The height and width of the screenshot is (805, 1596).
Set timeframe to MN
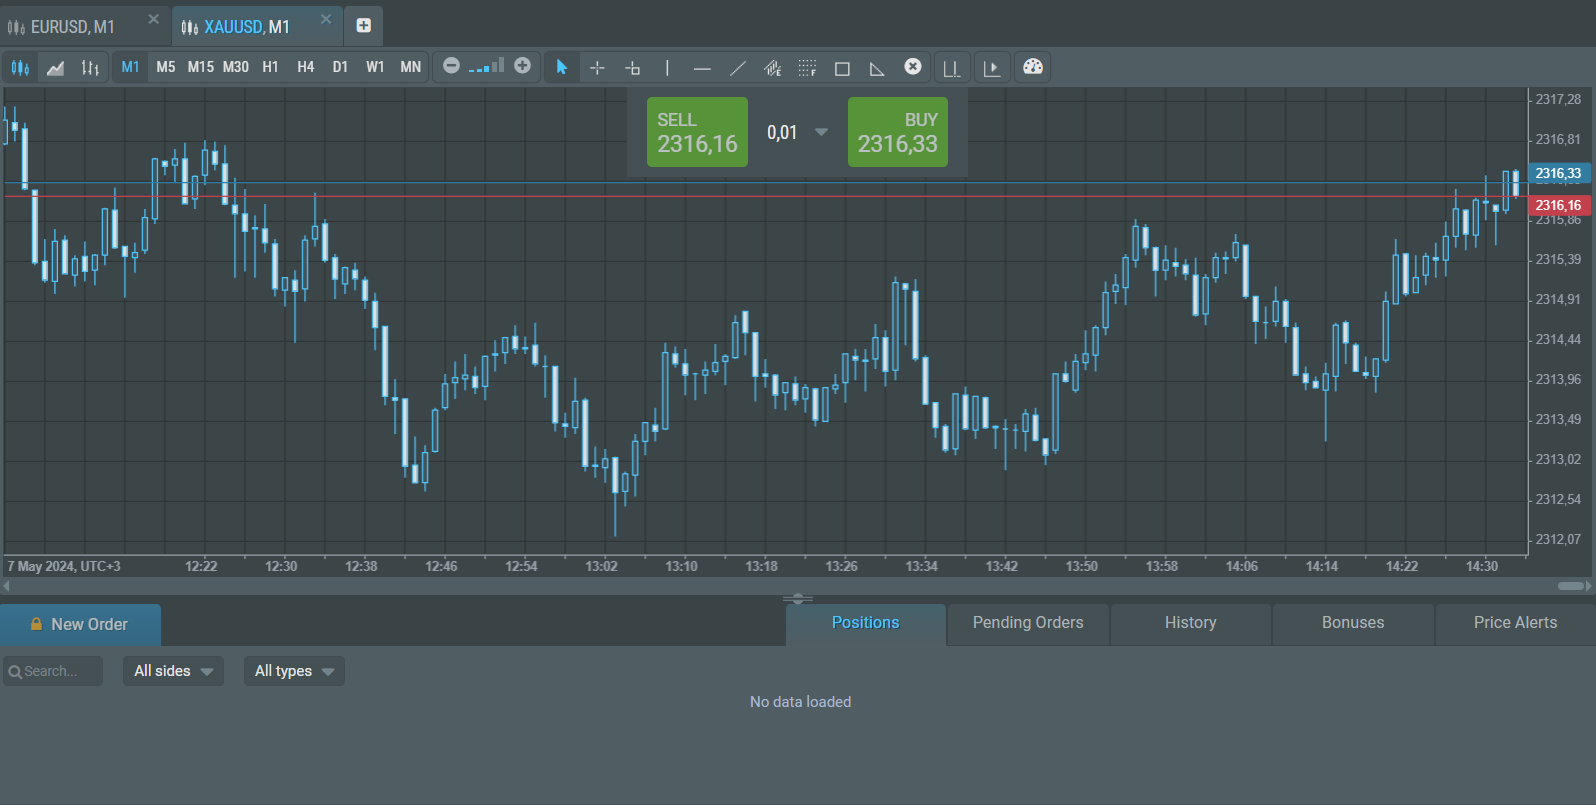click(x=410, y=67)
